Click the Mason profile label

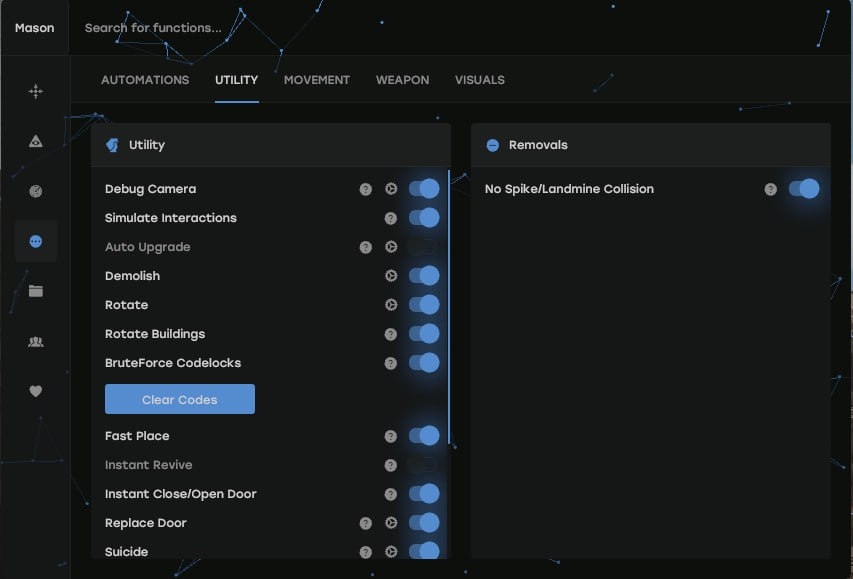(35, 28)
